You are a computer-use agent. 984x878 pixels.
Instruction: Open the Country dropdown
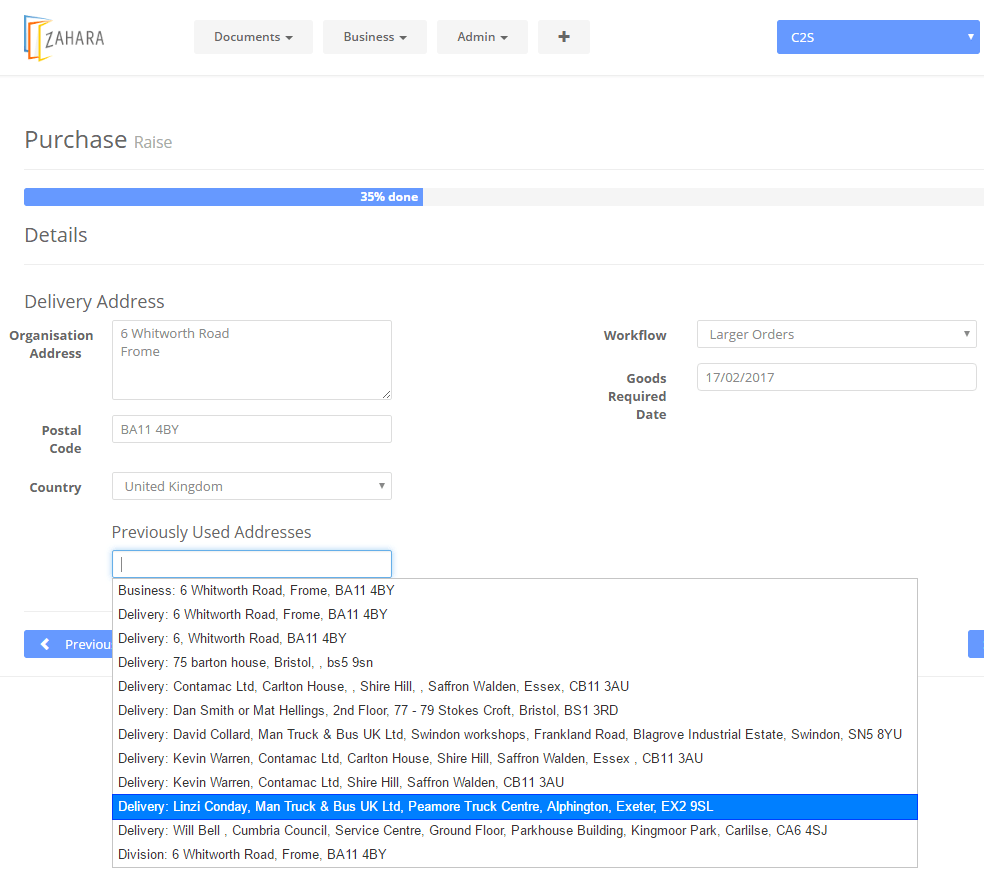coord(252,486)
